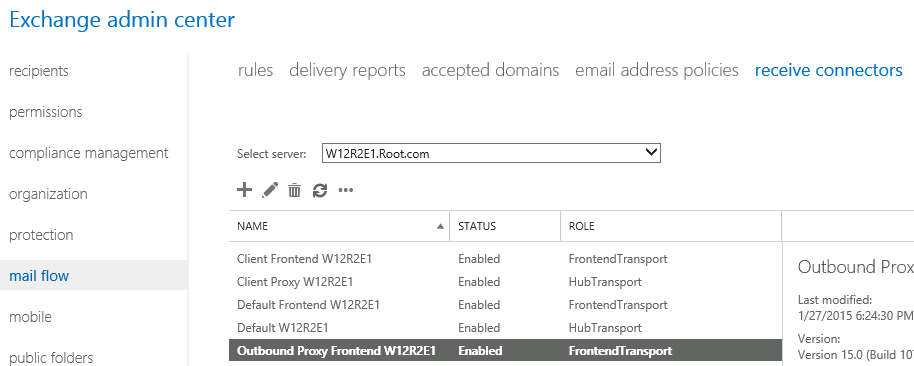914x366 pixels.
Task: Click the pencil edit connector icon
Action: pos(270,190)
